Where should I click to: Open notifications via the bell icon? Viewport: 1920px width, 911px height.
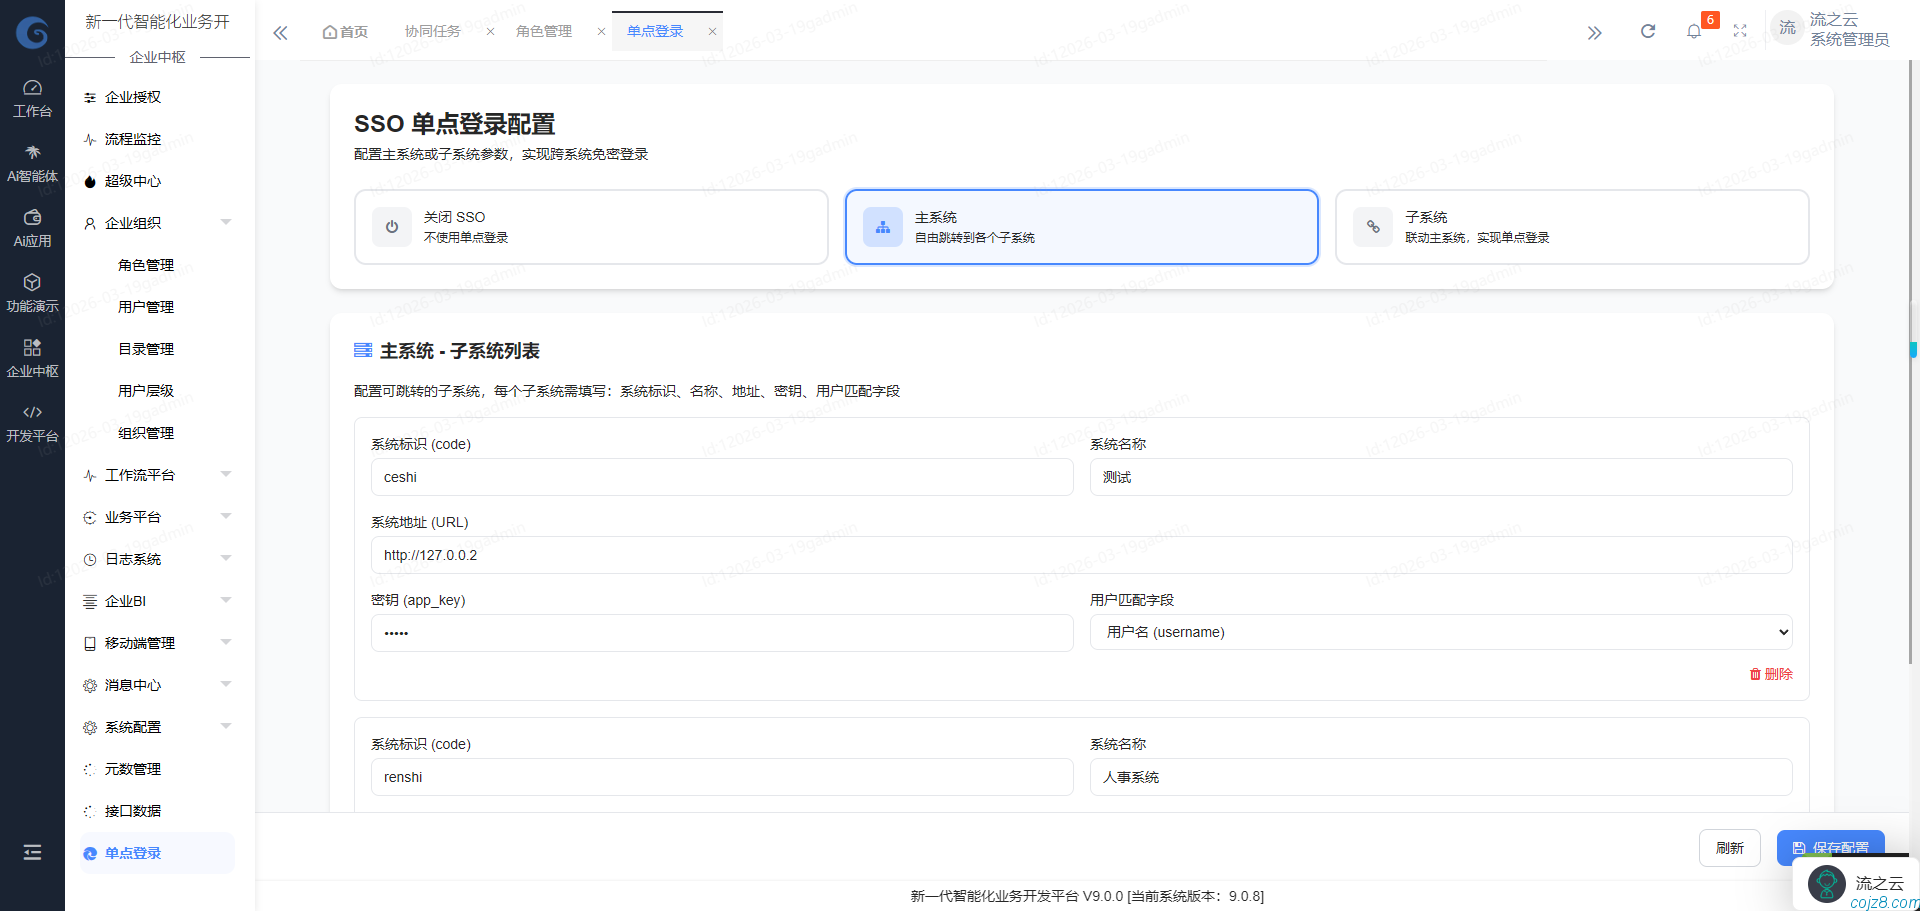pyautogui.click(x=1694, y=31)
